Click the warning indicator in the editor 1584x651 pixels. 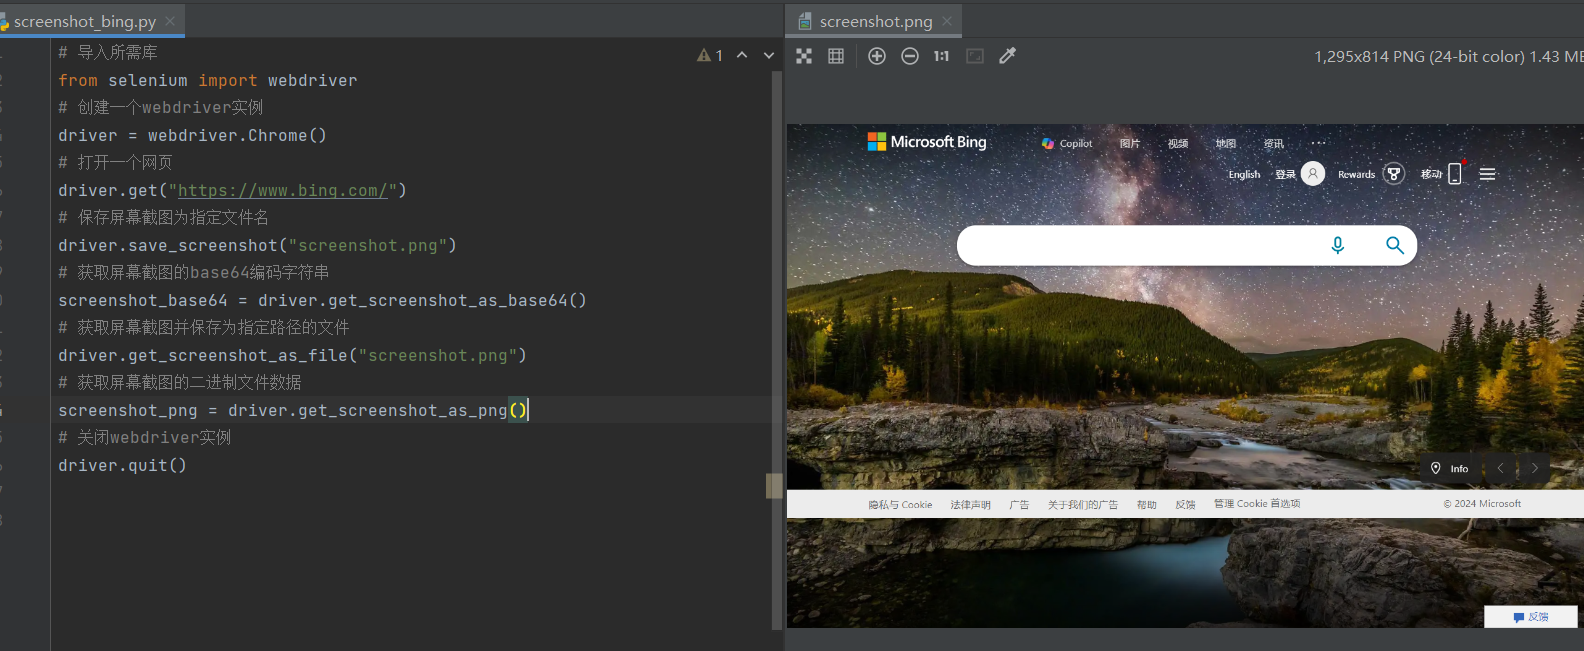pyautogui.click(x=710, y=56)
